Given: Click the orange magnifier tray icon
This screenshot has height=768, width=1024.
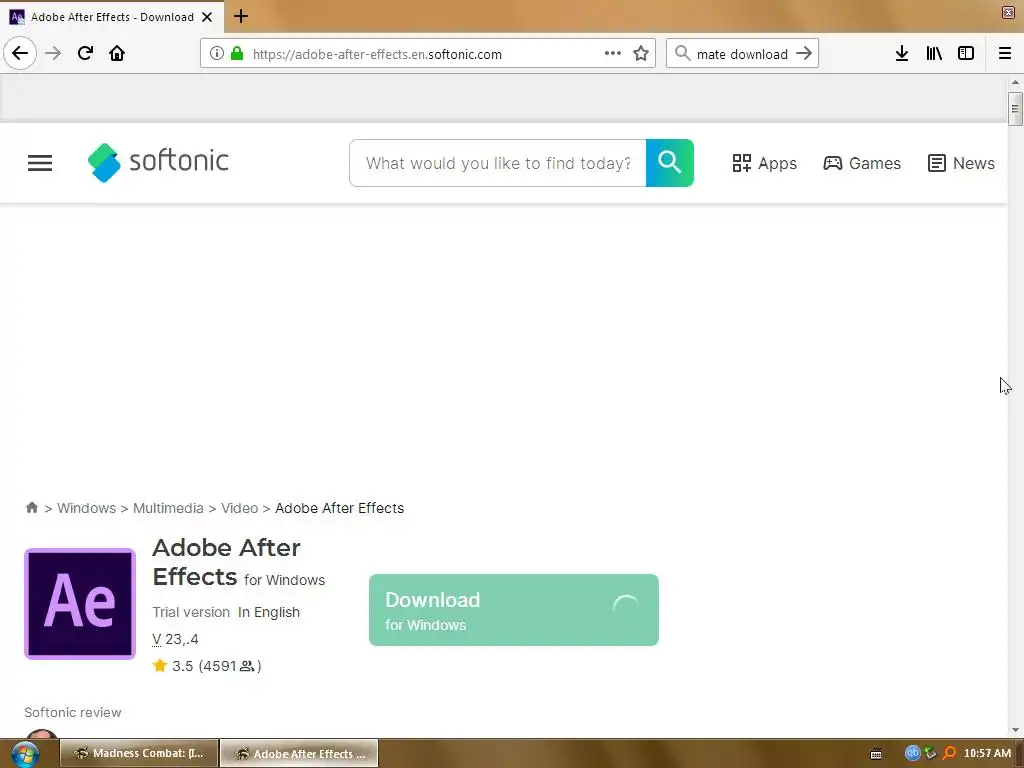Looking at the screenshot, I should point(950,753).
